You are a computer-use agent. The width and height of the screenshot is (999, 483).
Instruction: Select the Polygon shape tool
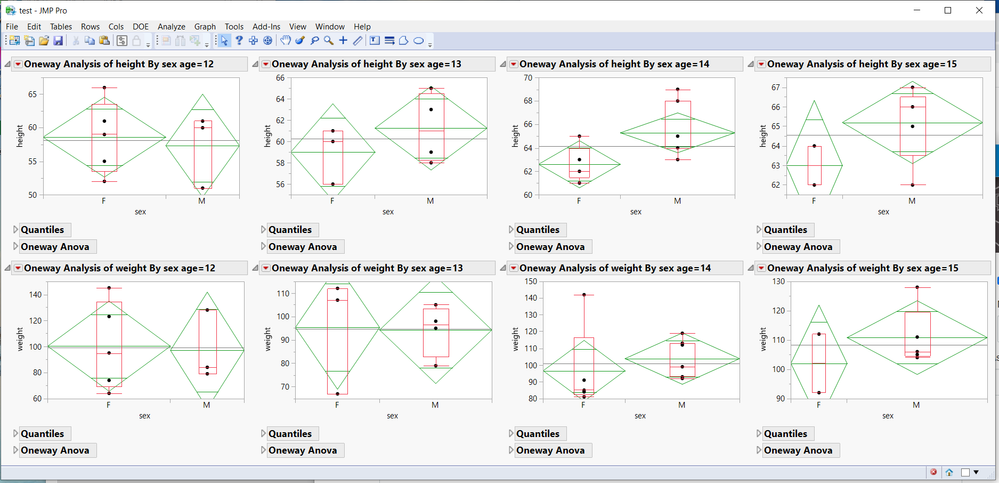[403, 41]
